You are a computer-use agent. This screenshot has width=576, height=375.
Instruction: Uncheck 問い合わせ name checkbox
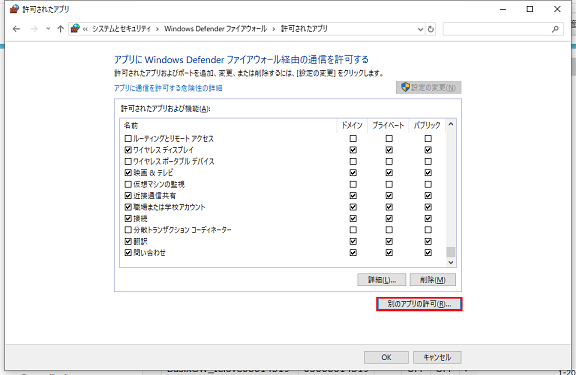[128, 253]
